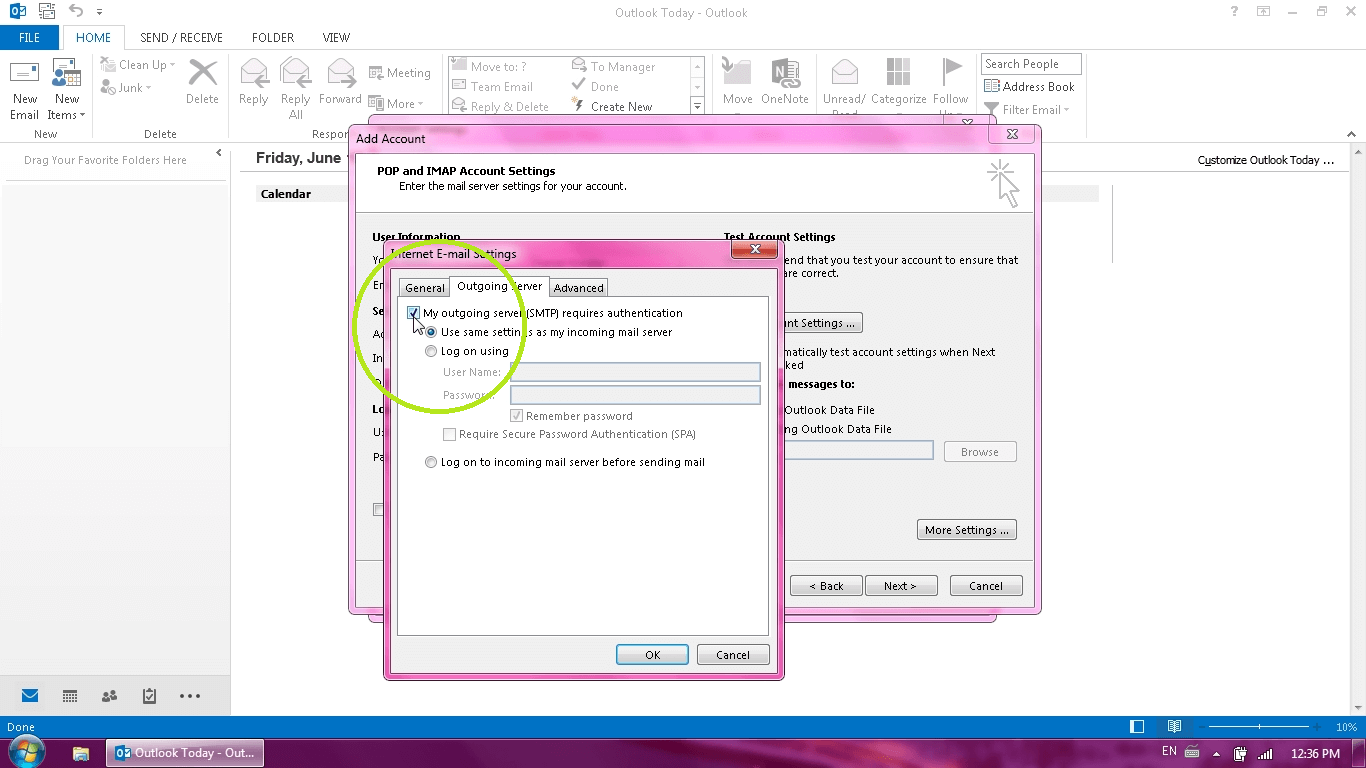This screenshot has height=768, width=1366.
Task: Uncheck My outgoing server requires authentication
Action: click(x=414, y=313)
